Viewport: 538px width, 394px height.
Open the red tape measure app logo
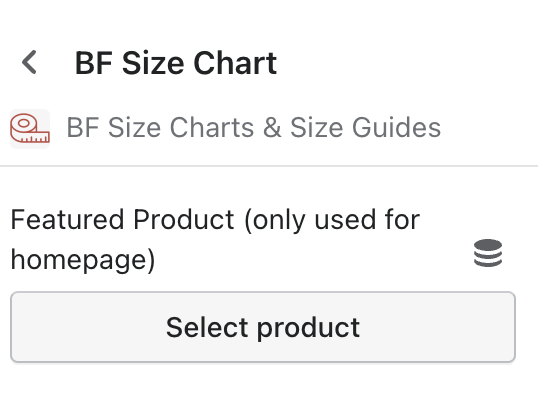coord(30,128)
